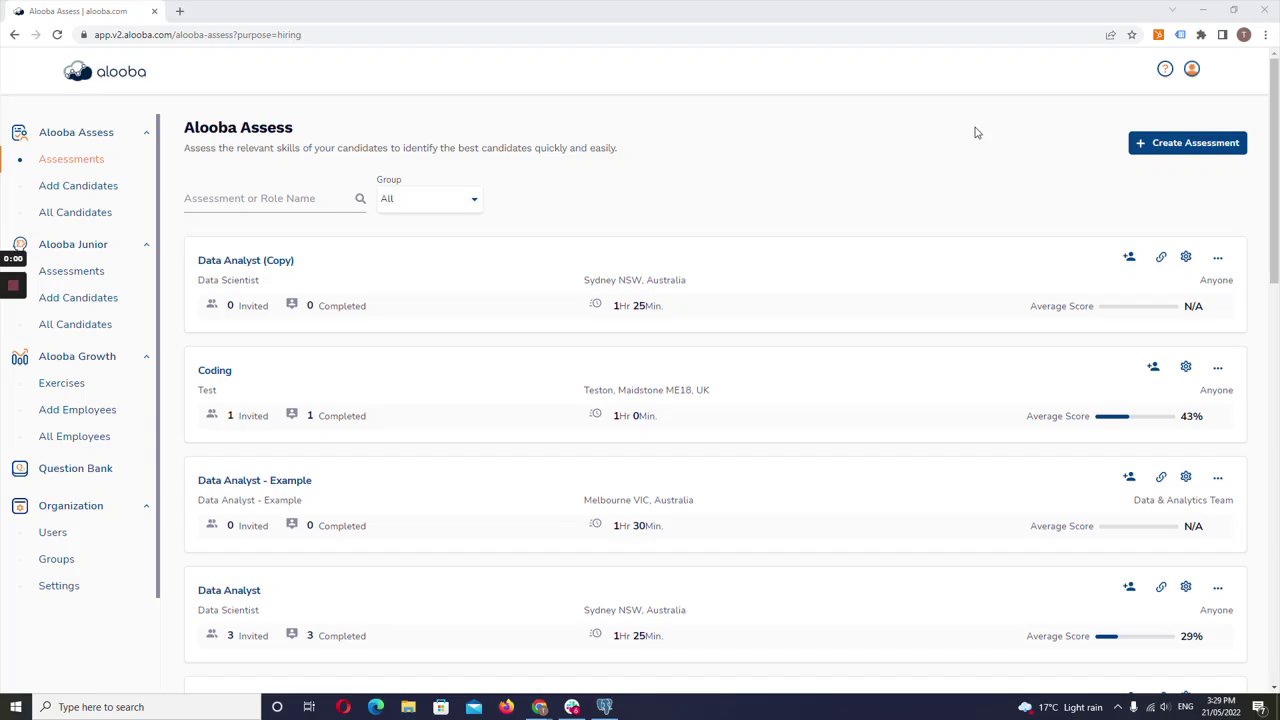Click the Data Analyst average score bar at 29%

pyautogui.click(x=1134, y=636)
